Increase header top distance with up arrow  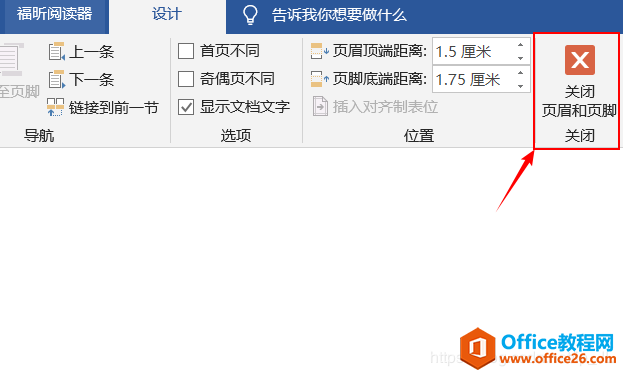[520, 45]
